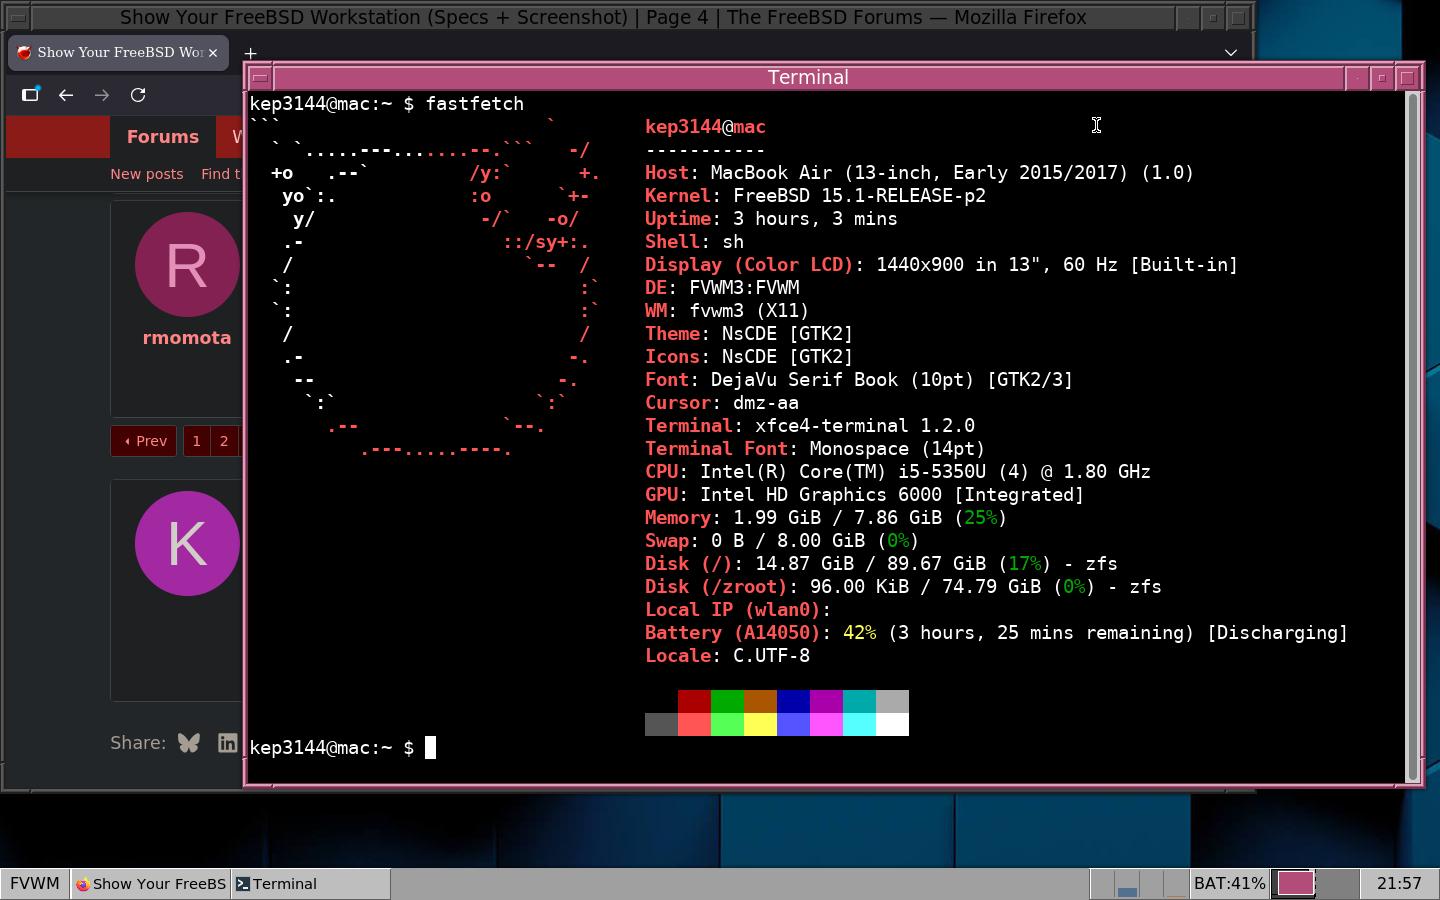Click GPU: Intel HD Graphics 6000 line
This screenshot has height=900, width=1440.
point(864,495)
